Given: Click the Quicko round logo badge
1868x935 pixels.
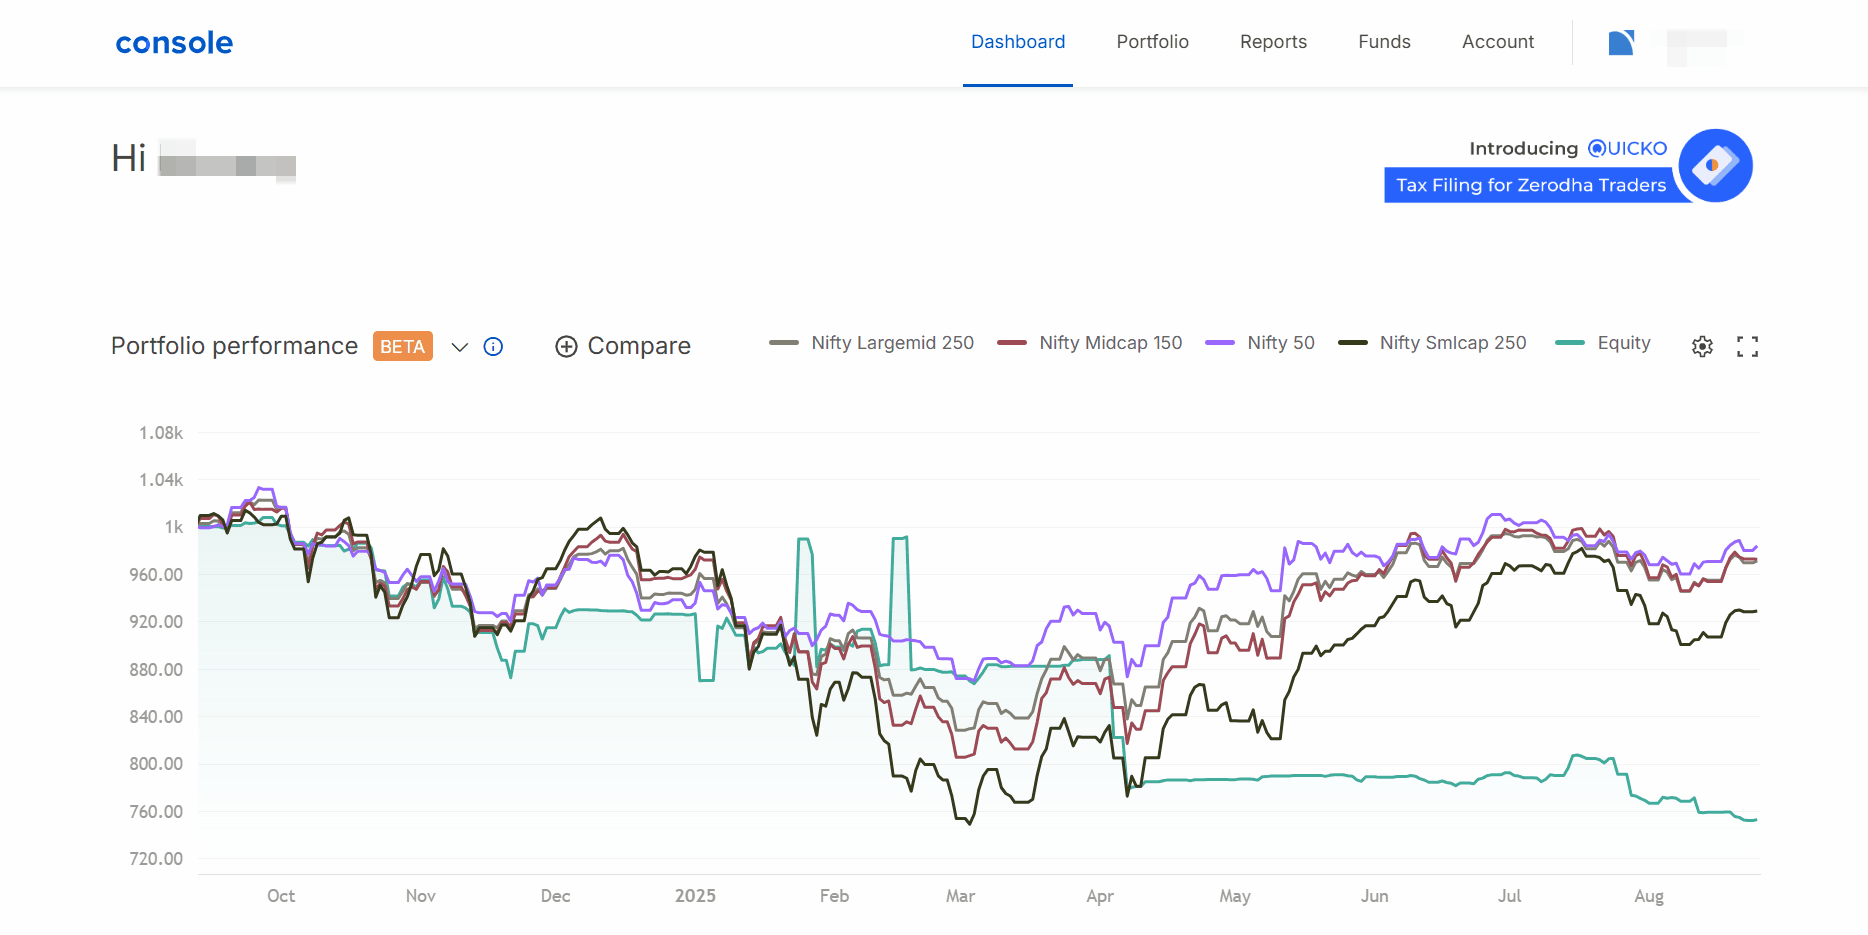Looking at the screenshot, I should click(x=1715, y=165).
